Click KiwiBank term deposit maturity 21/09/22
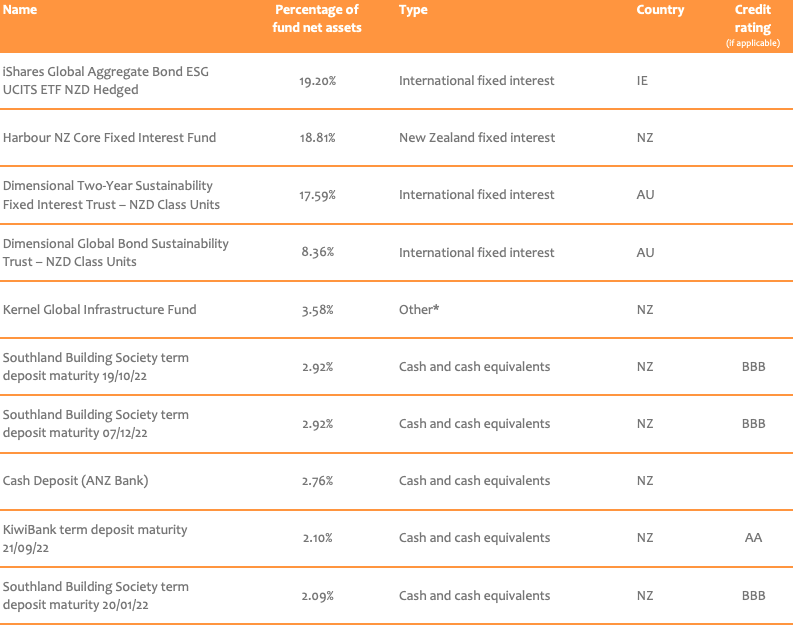 95,538
